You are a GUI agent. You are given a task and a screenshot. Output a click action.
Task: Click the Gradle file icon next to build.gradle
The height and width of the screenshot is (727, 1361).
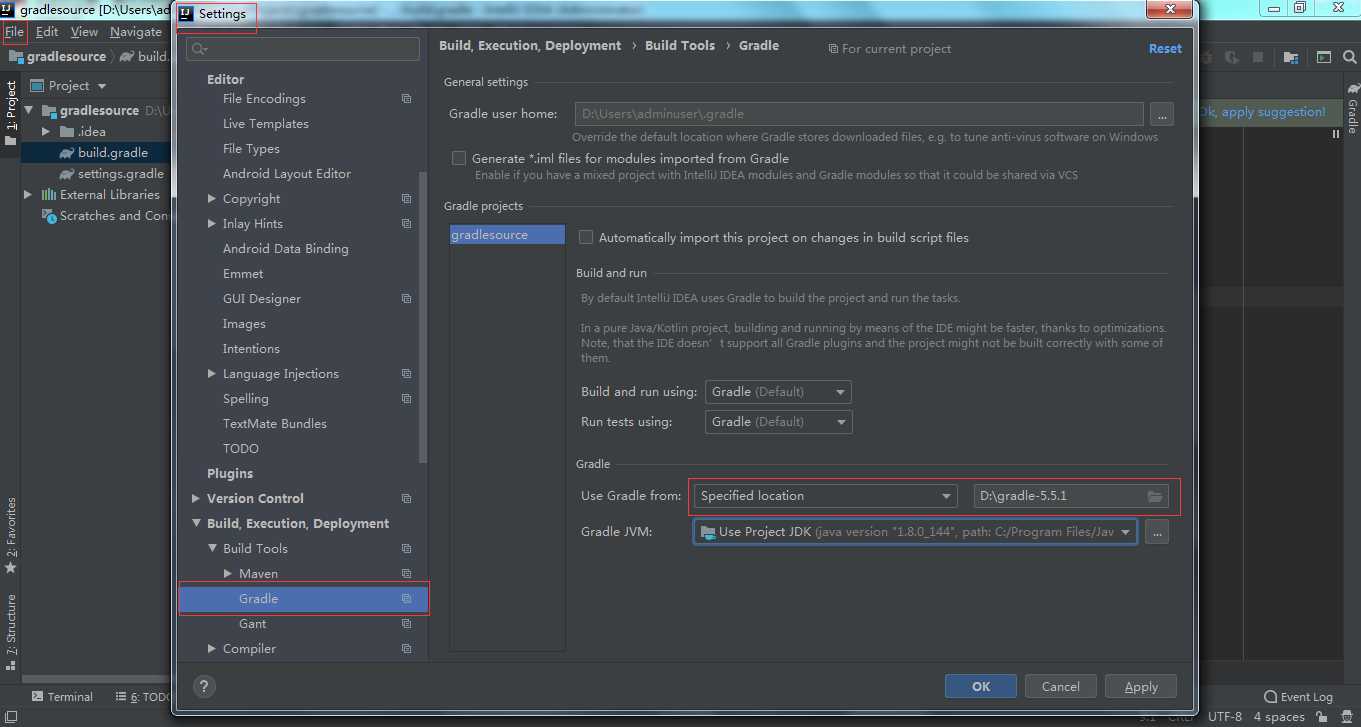click(66, 153)
